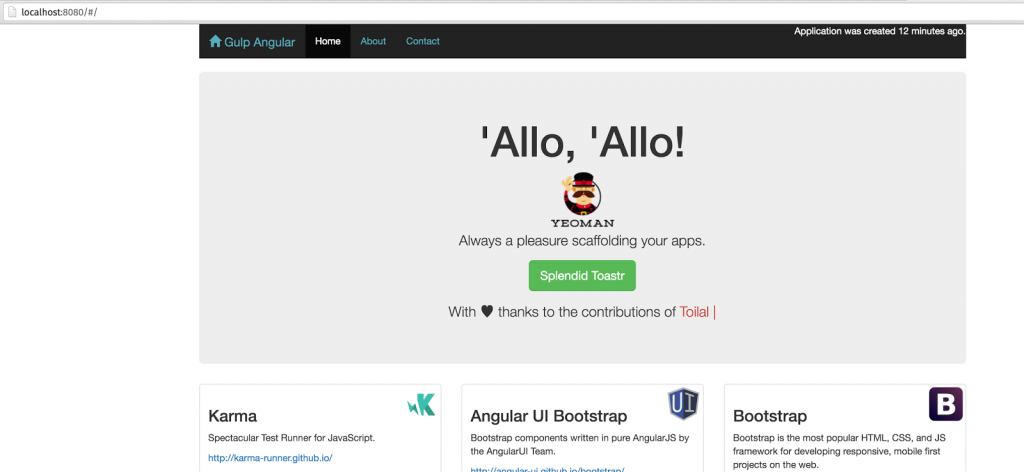Click the application created timestamp text
Screen dimensions: 1024x472
879,31
